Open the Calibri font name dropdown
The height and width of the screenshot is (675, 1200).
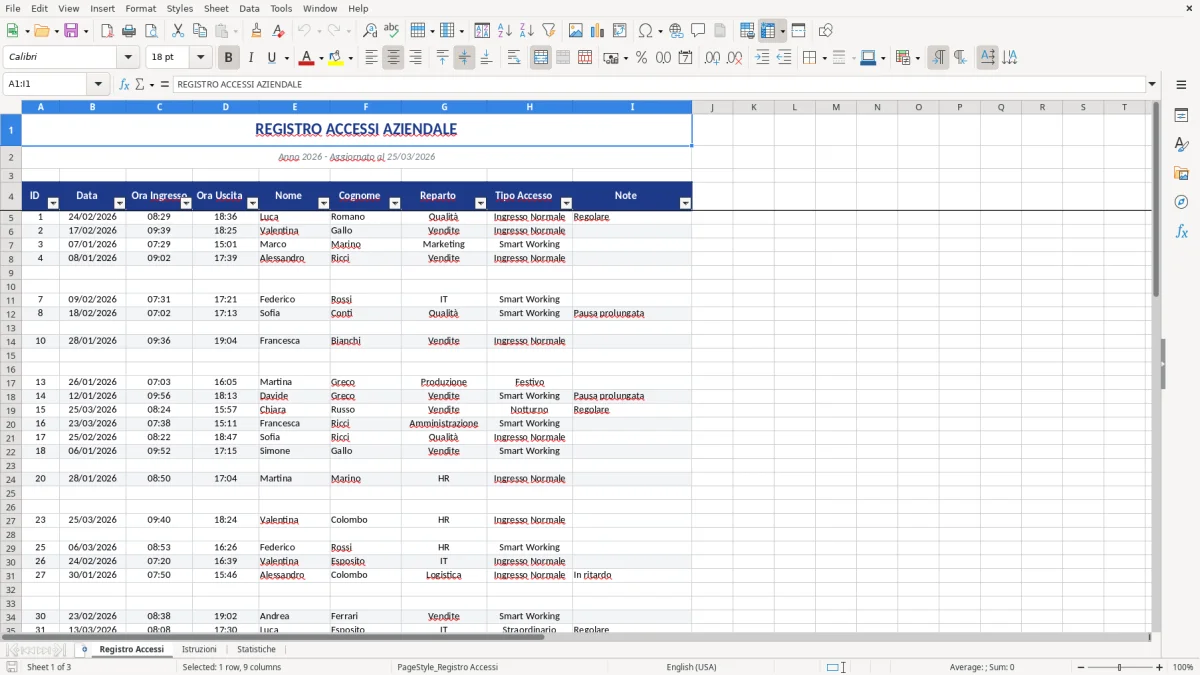pyautogui.click(x=127, y=57)
